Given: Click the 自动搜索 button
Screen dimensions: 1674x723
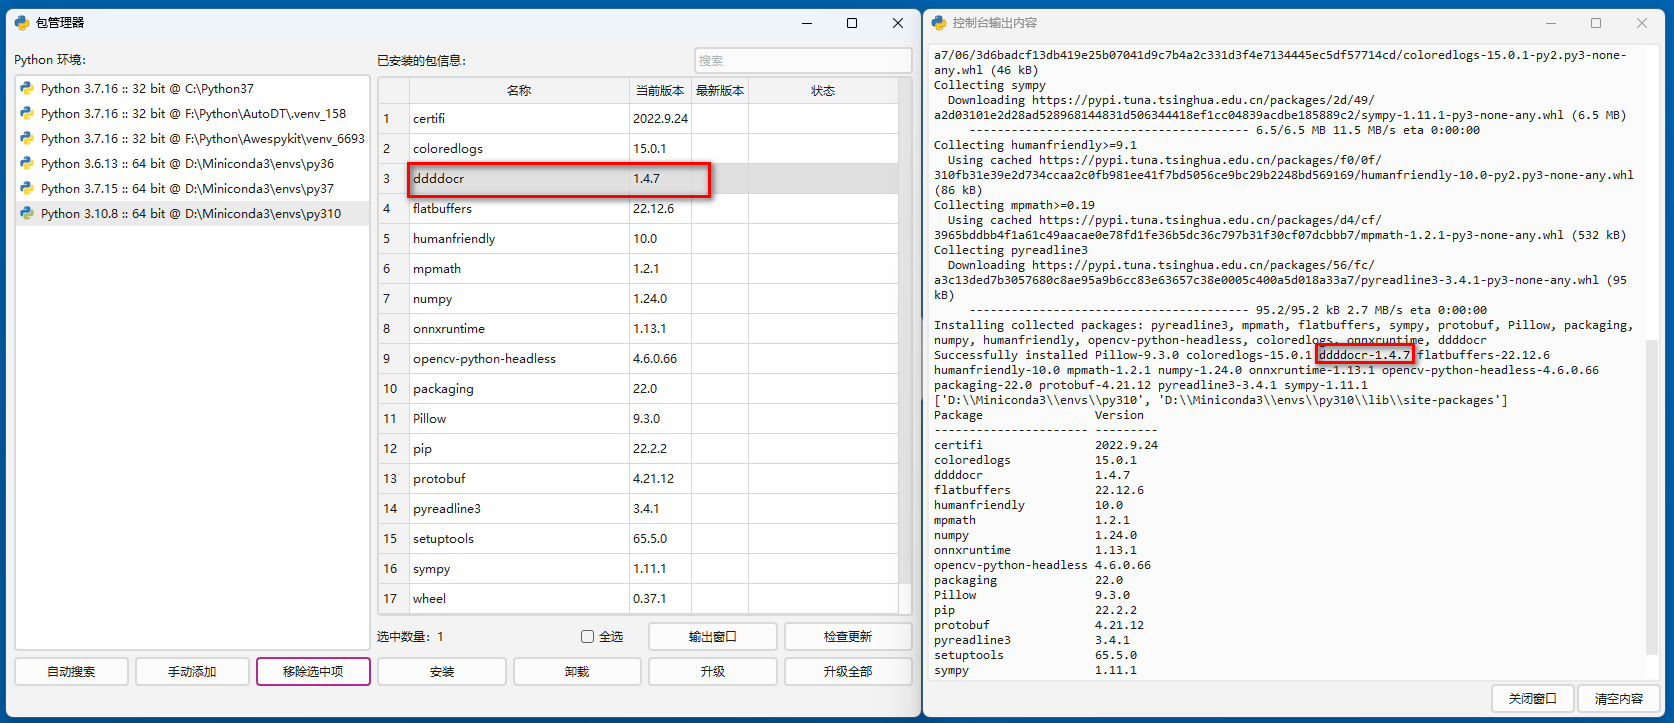Looking at the screenshot, I should [71, 671].
